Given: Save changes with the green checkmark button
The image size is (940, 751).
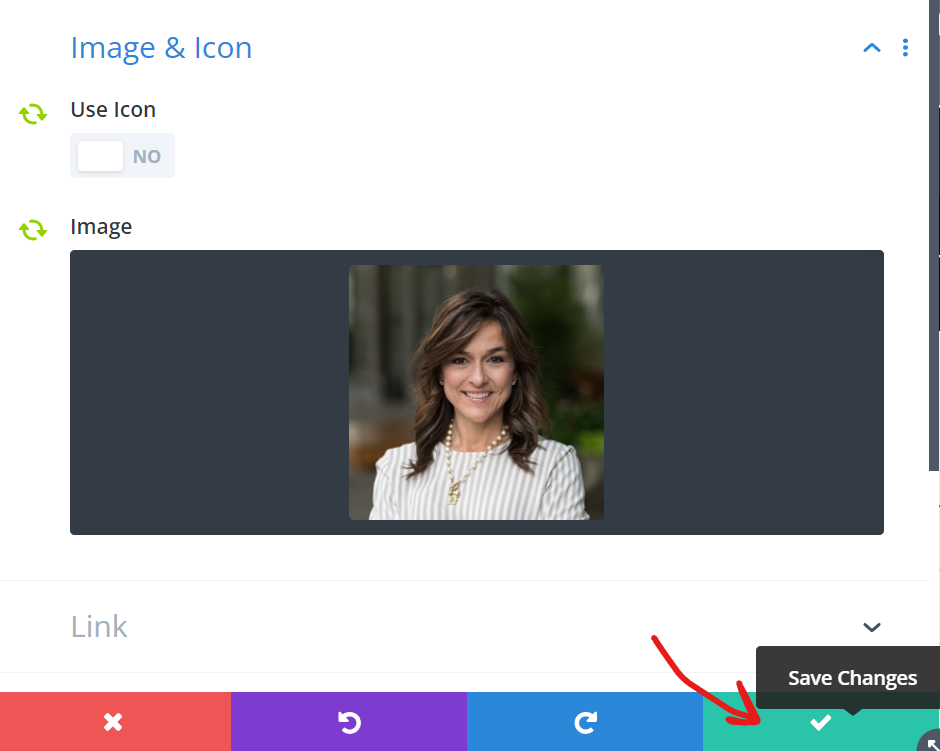Looking at the screenshot, I should [x=821, y=722].
